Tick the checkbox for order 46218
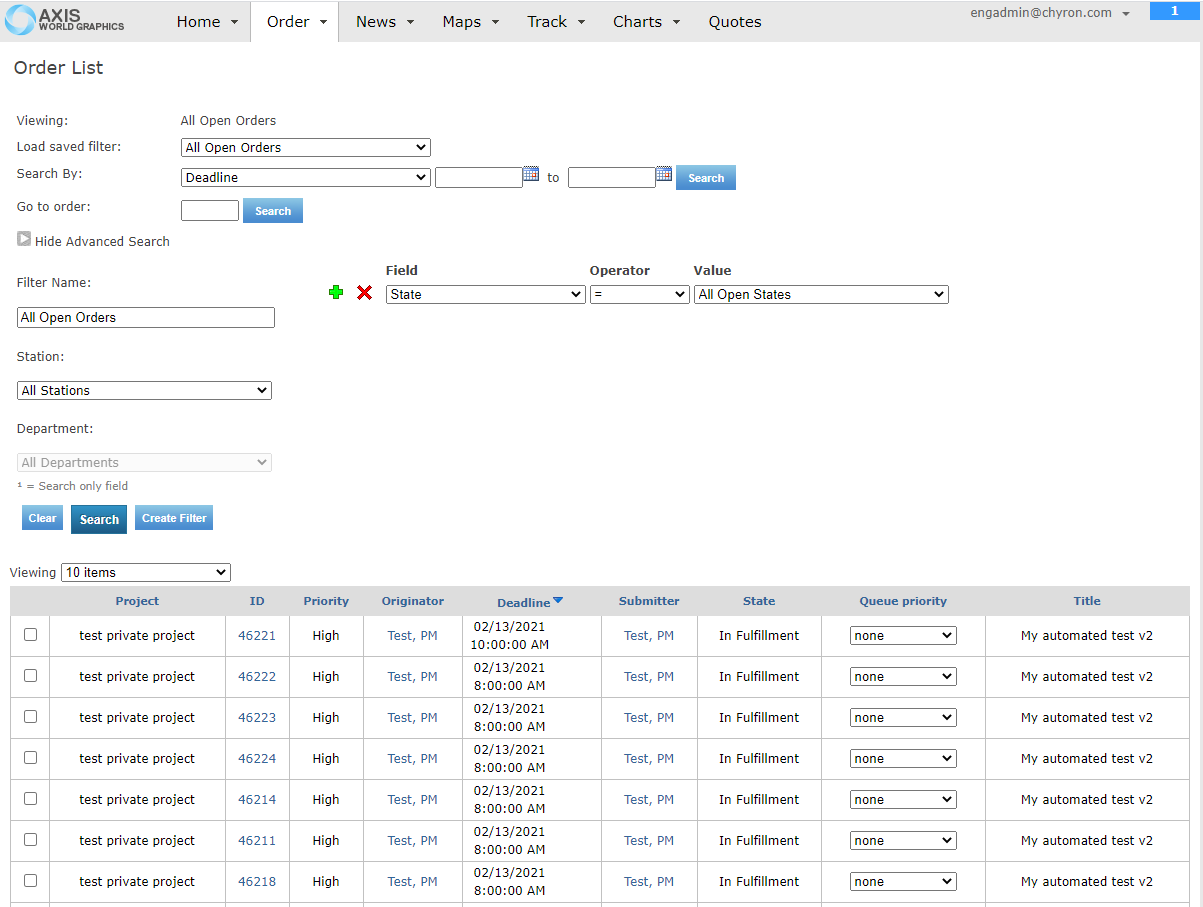 [x=30, y=881]
